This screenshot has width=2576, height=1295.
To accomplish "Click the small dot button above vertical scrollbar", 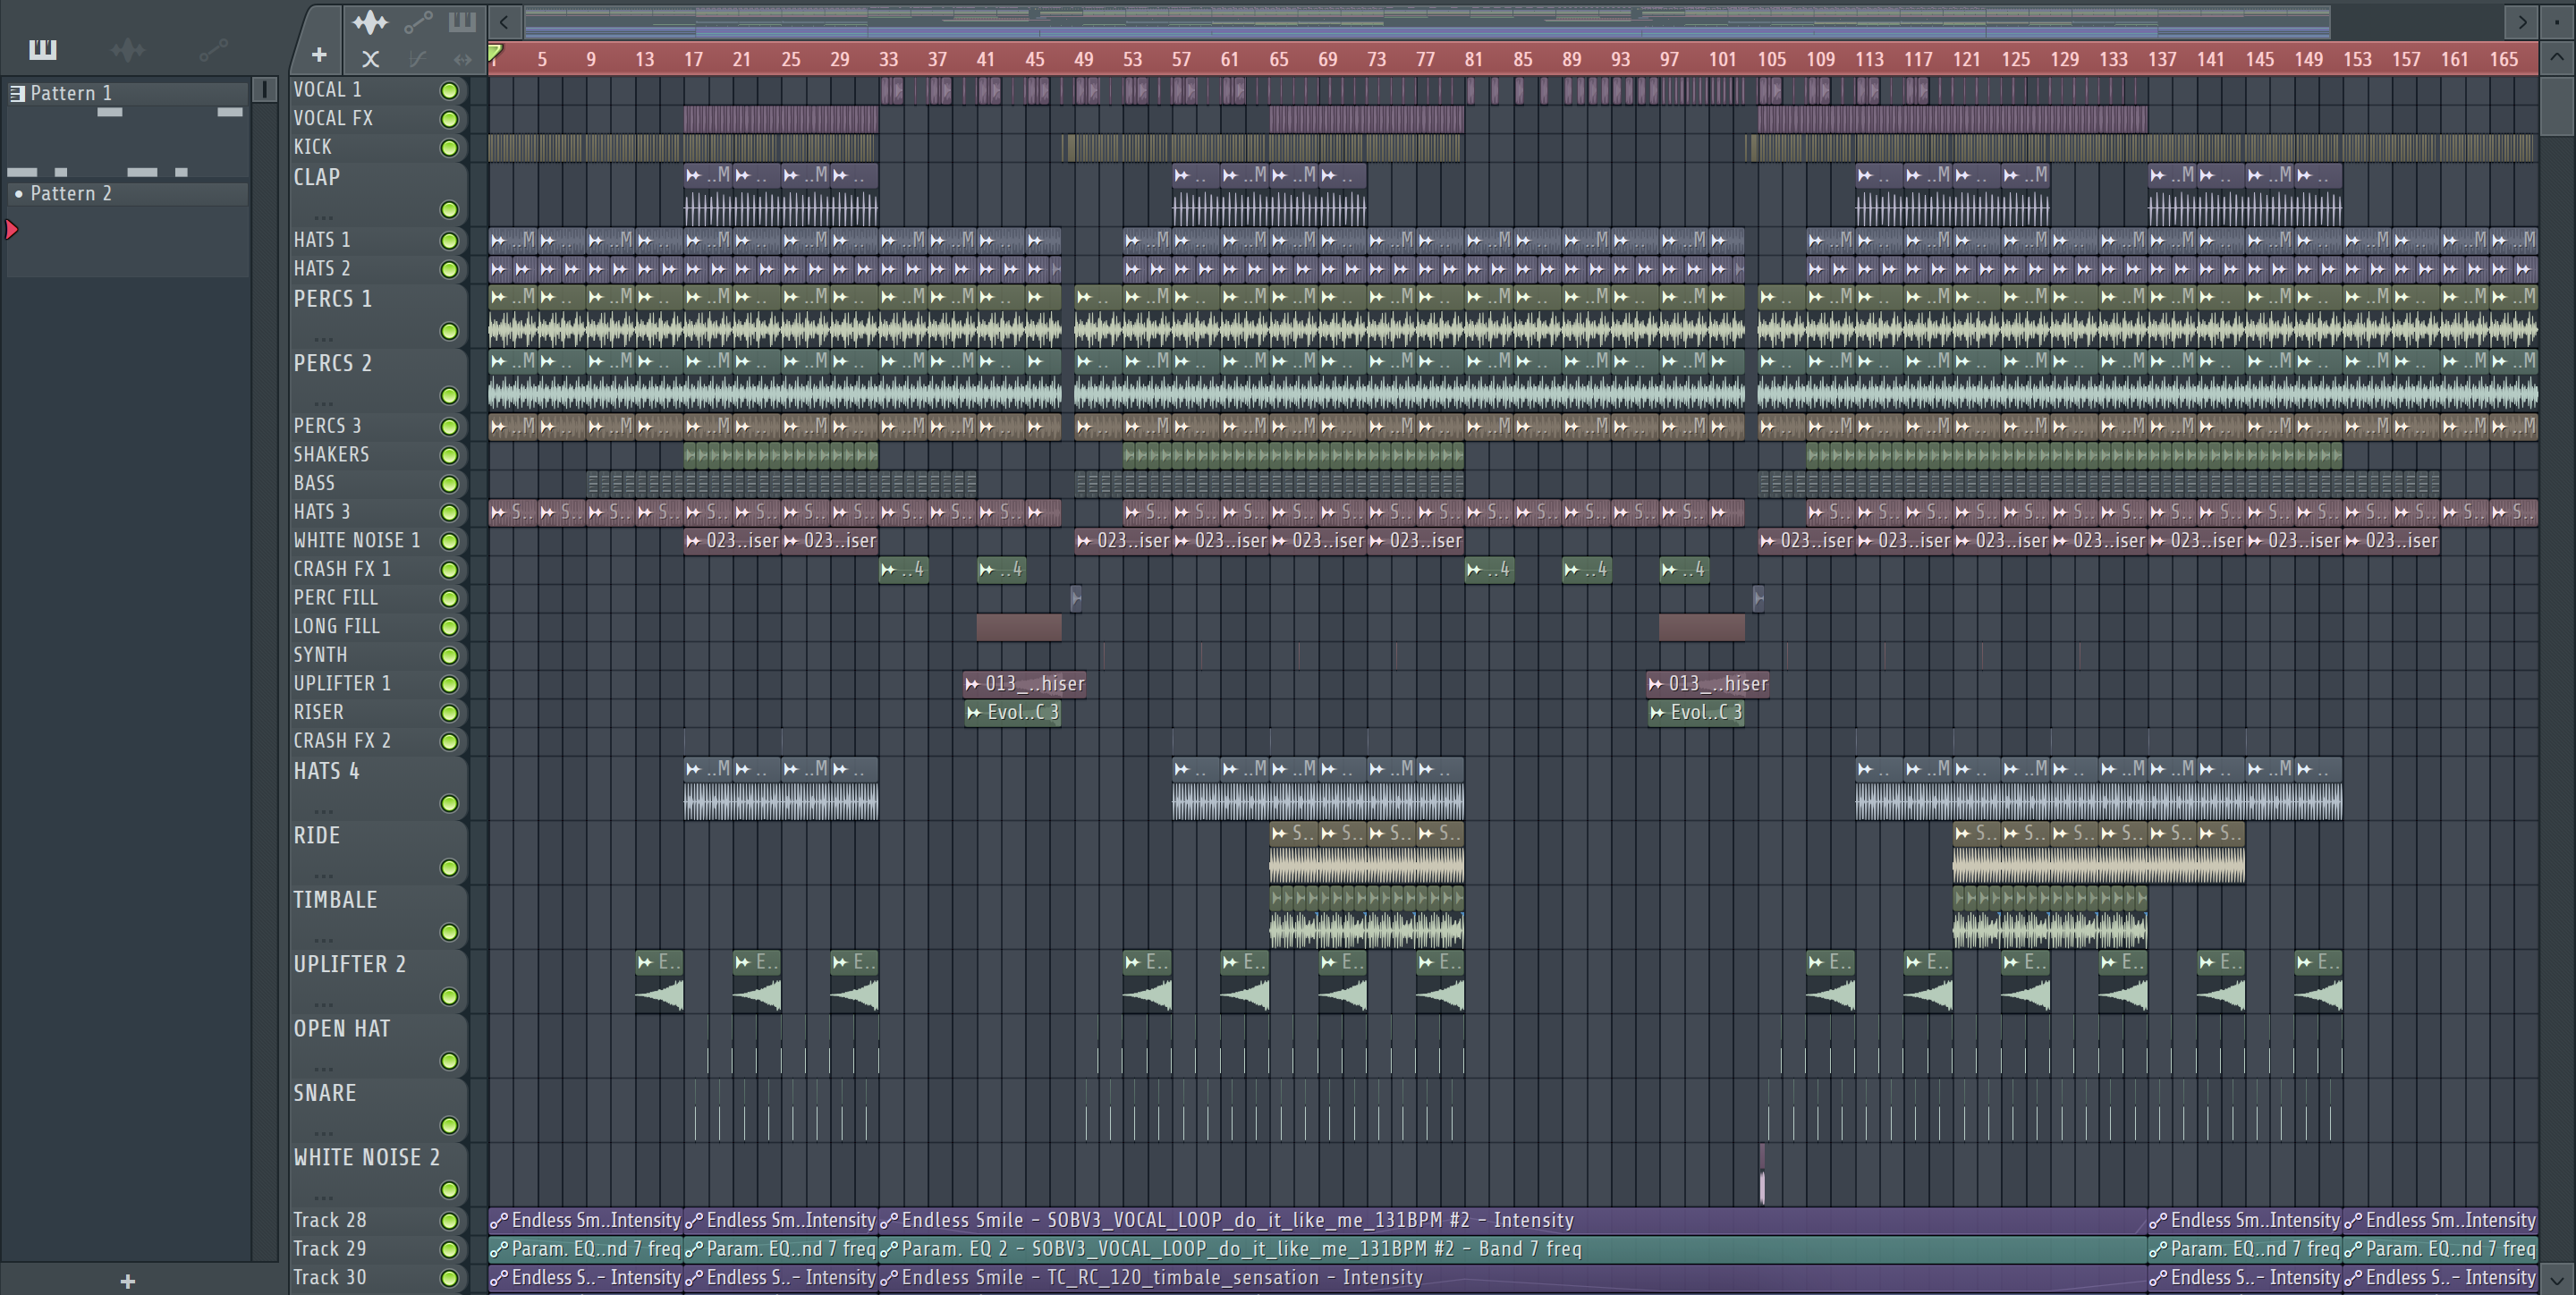I will 2557,21.
